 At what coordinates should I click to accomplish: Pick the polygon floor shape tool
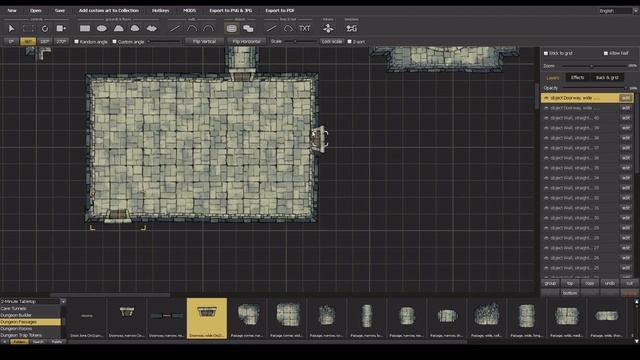click(118, 28)
